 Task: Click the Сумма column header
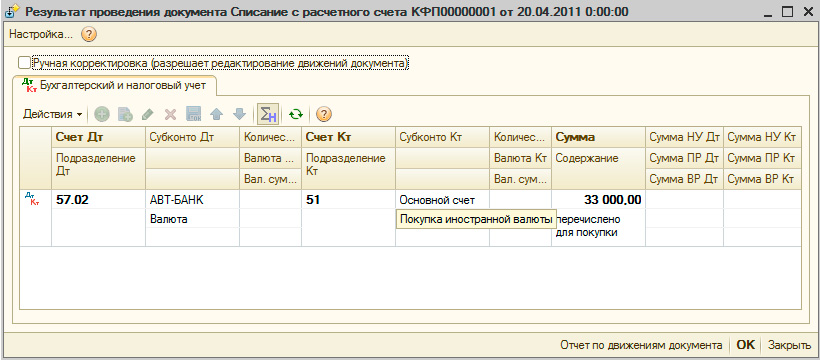tap(598, 137)
